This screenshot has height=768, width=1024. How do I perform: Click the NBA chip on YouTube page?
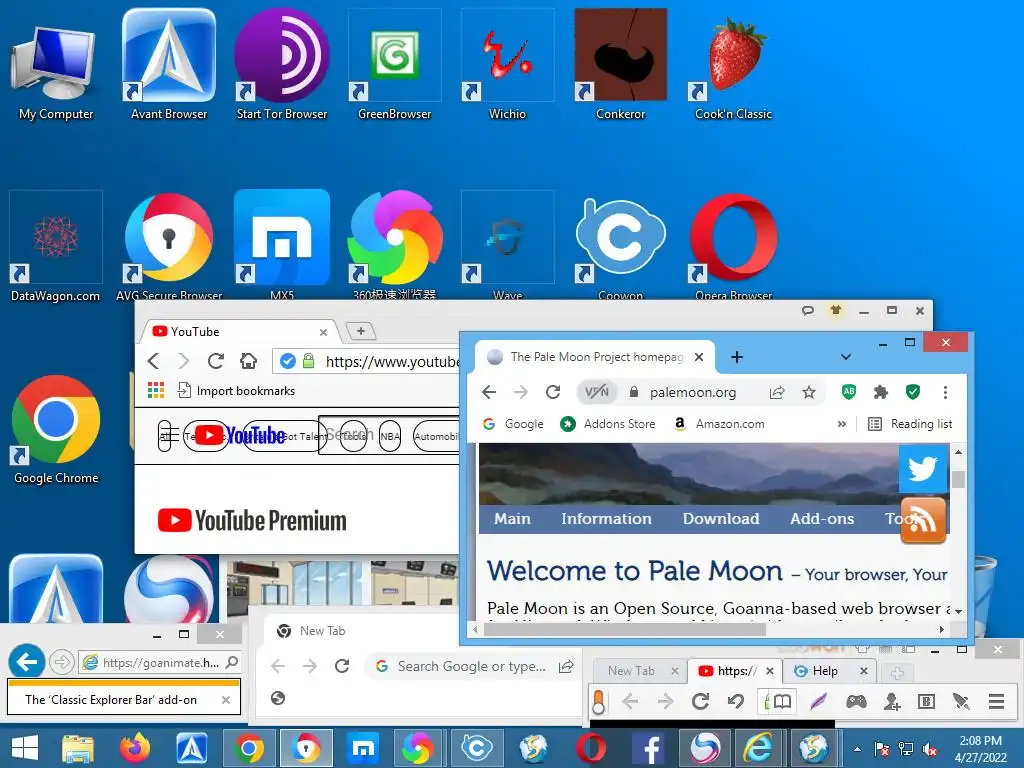coord(390,436)
